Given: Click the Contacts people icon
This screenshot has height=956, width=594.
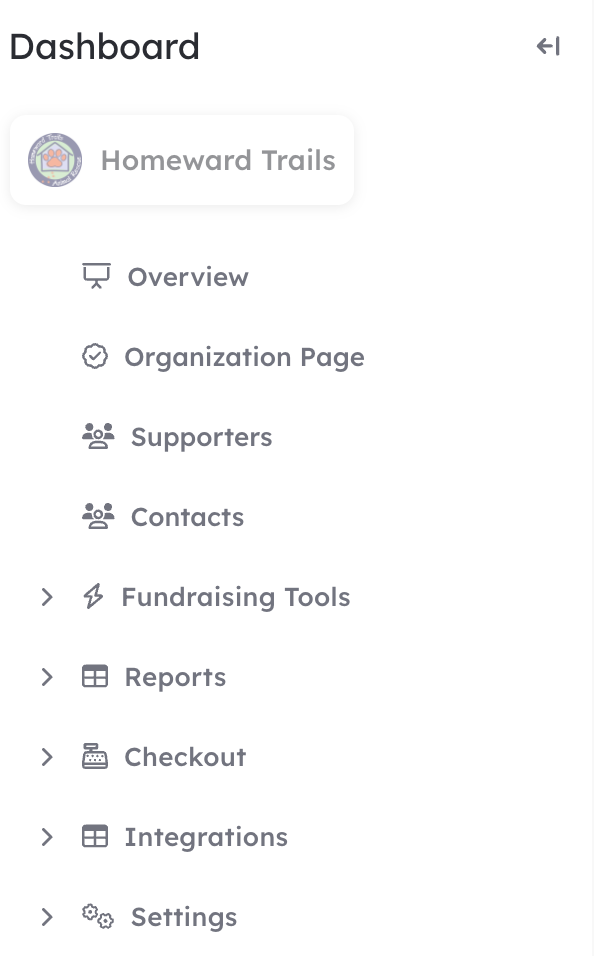Looking at the screenshot, I should (98, 516).
